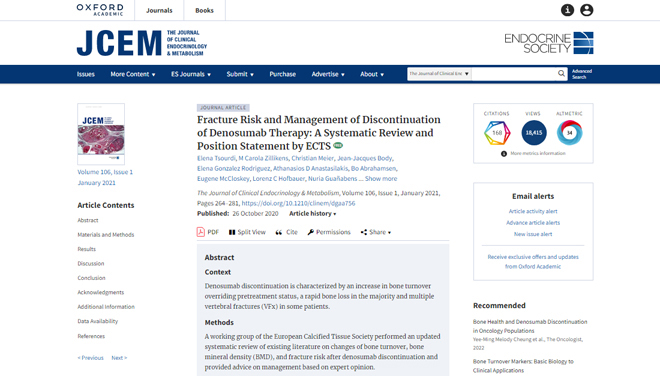Open Split View layout
Image resolution: width=660 pixels, height=376 pixels.
point(247,232)
